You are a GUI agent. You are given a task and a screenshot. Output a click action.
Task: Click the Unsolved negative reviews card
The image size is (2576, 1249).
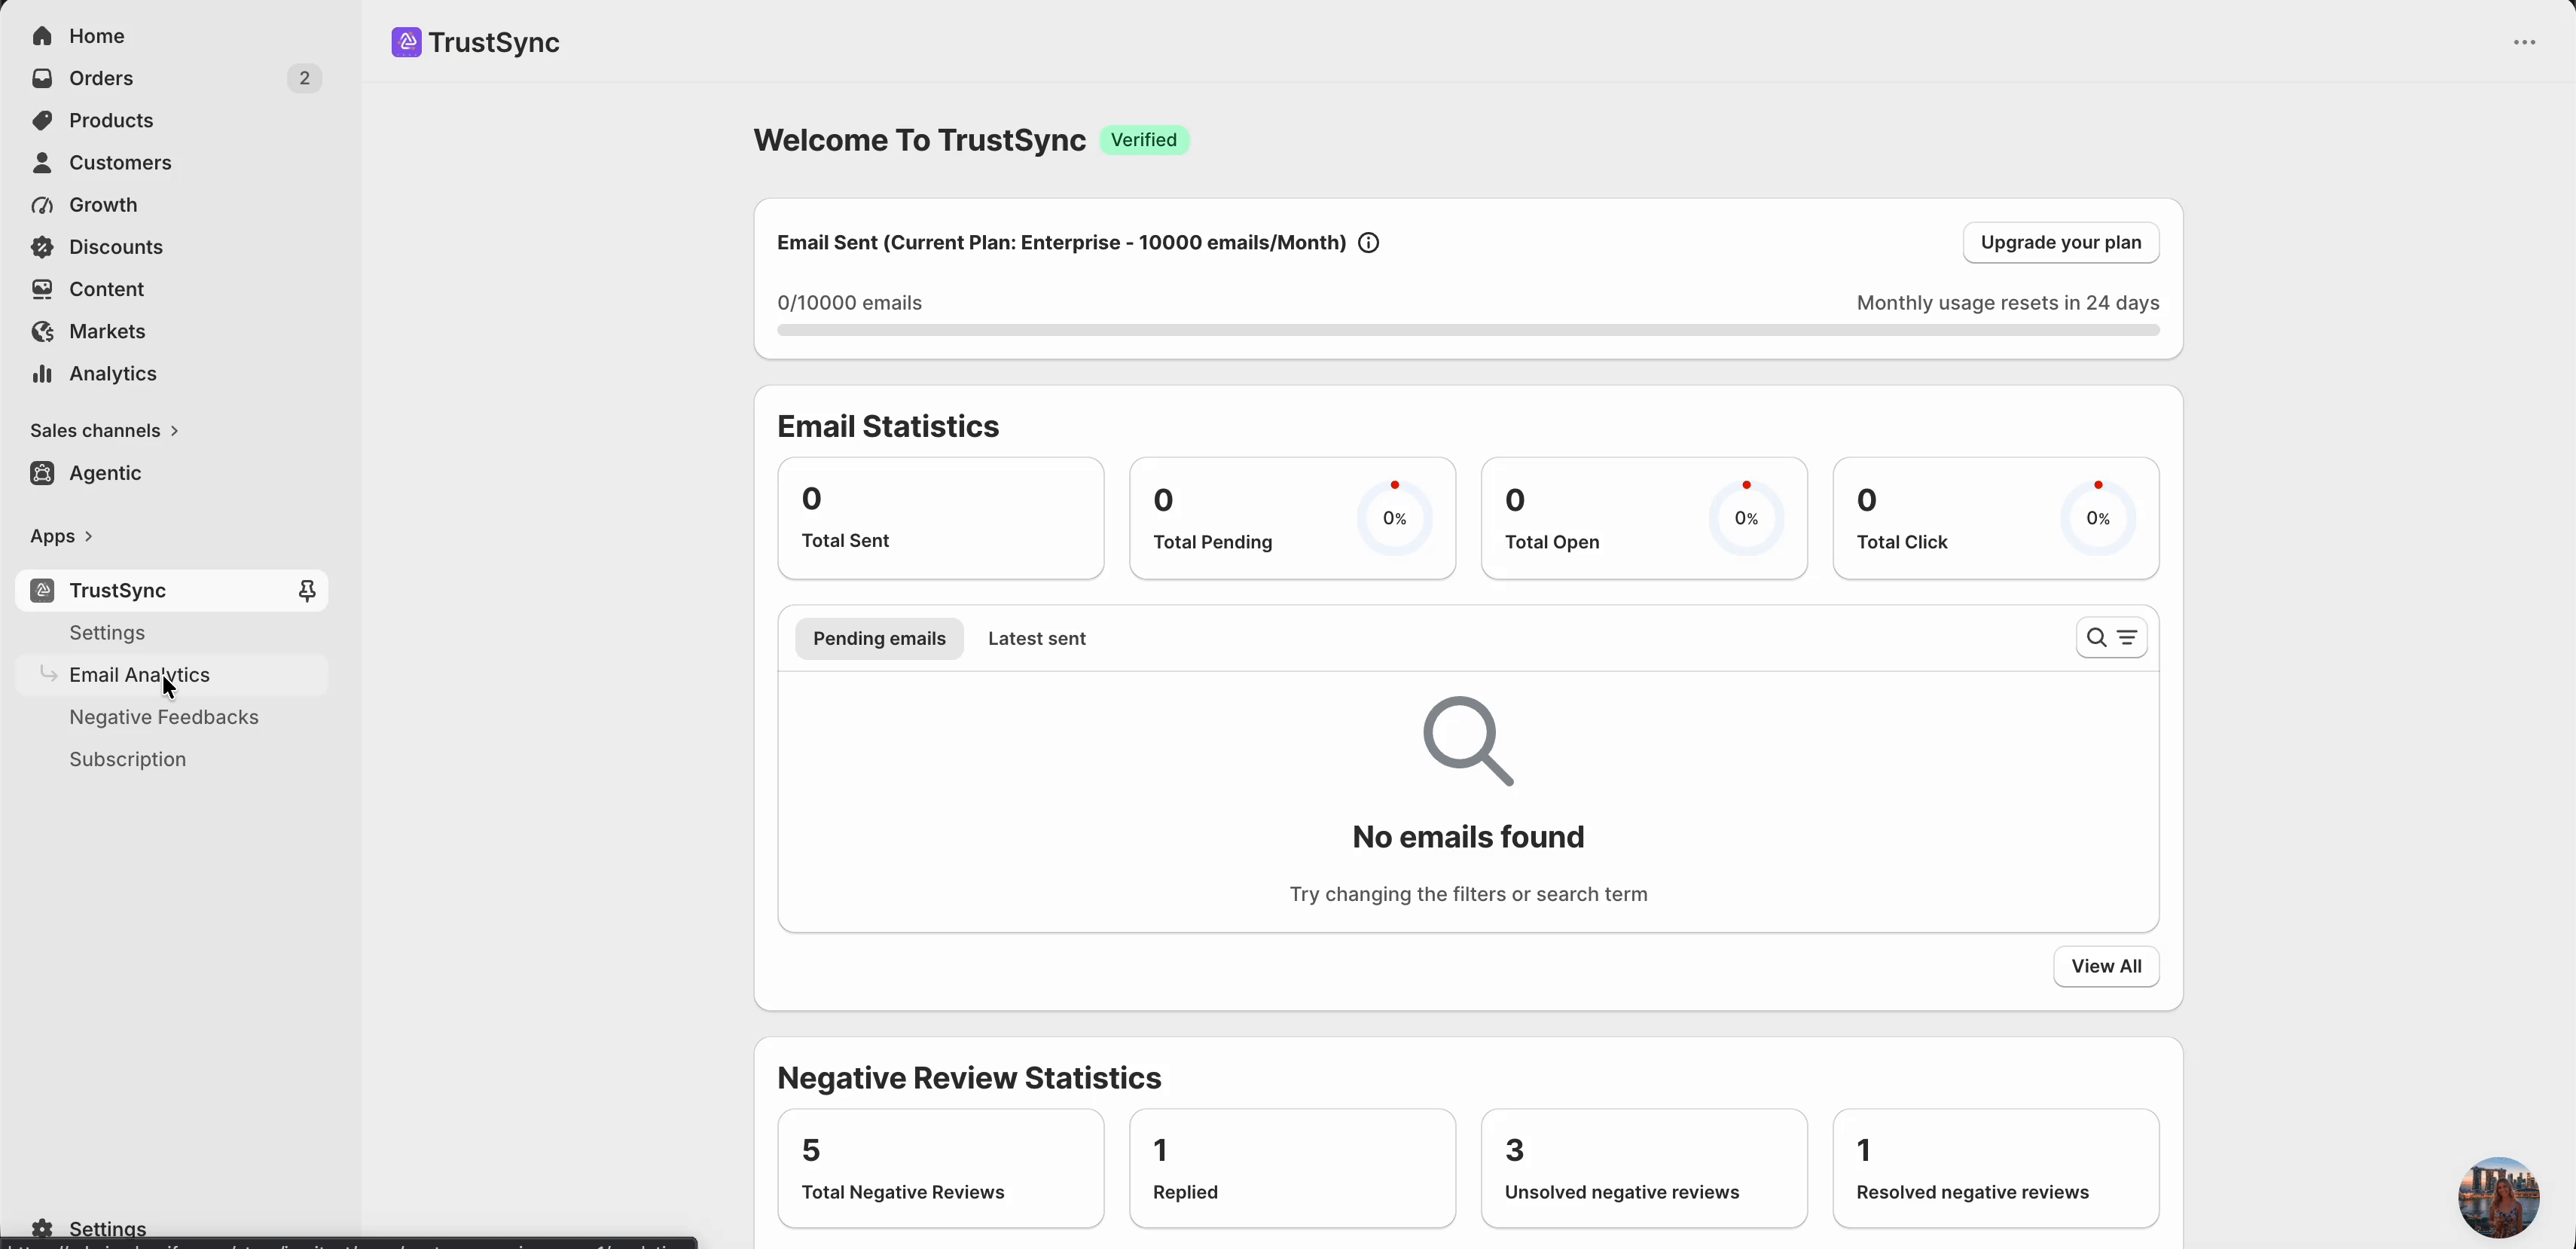coord(1645,1168)
